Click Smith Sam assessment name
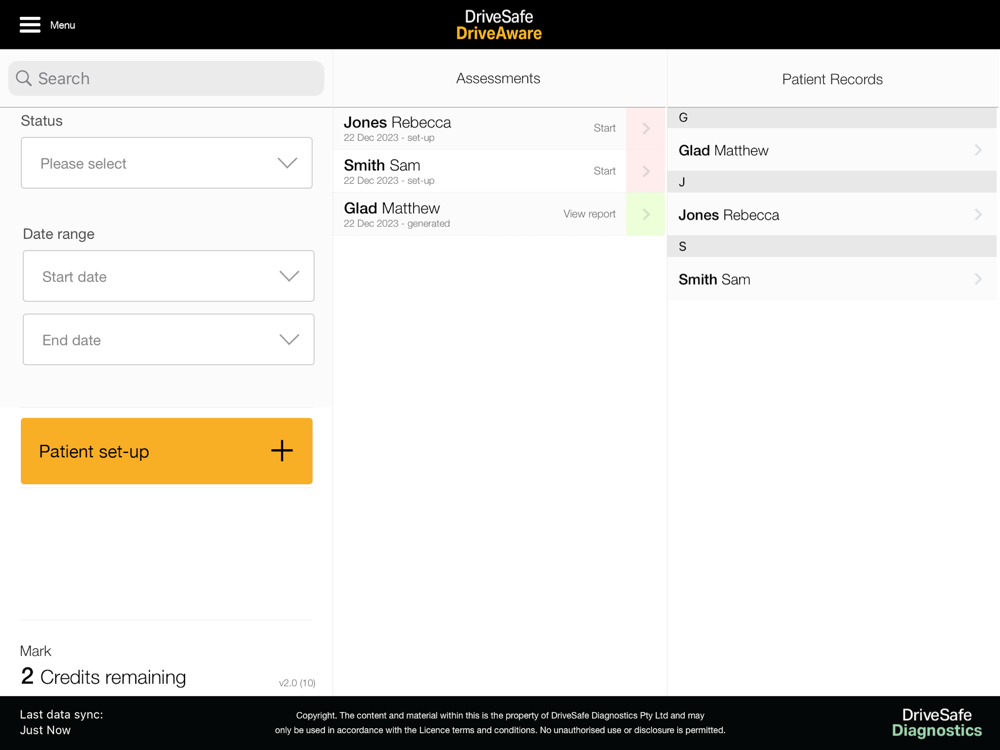This screenshot has width=1000, height=750. pyautogui.click(x=382, y=165)
